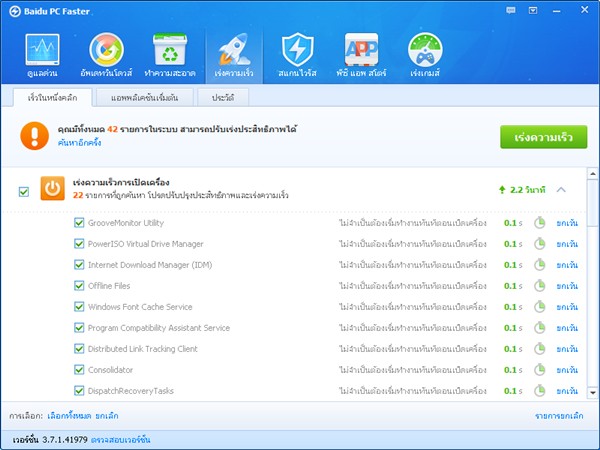600x450 pixels.
Task: Click ยกเว้น link for Internet Download Manager
Action: click(x=567, y=265)
